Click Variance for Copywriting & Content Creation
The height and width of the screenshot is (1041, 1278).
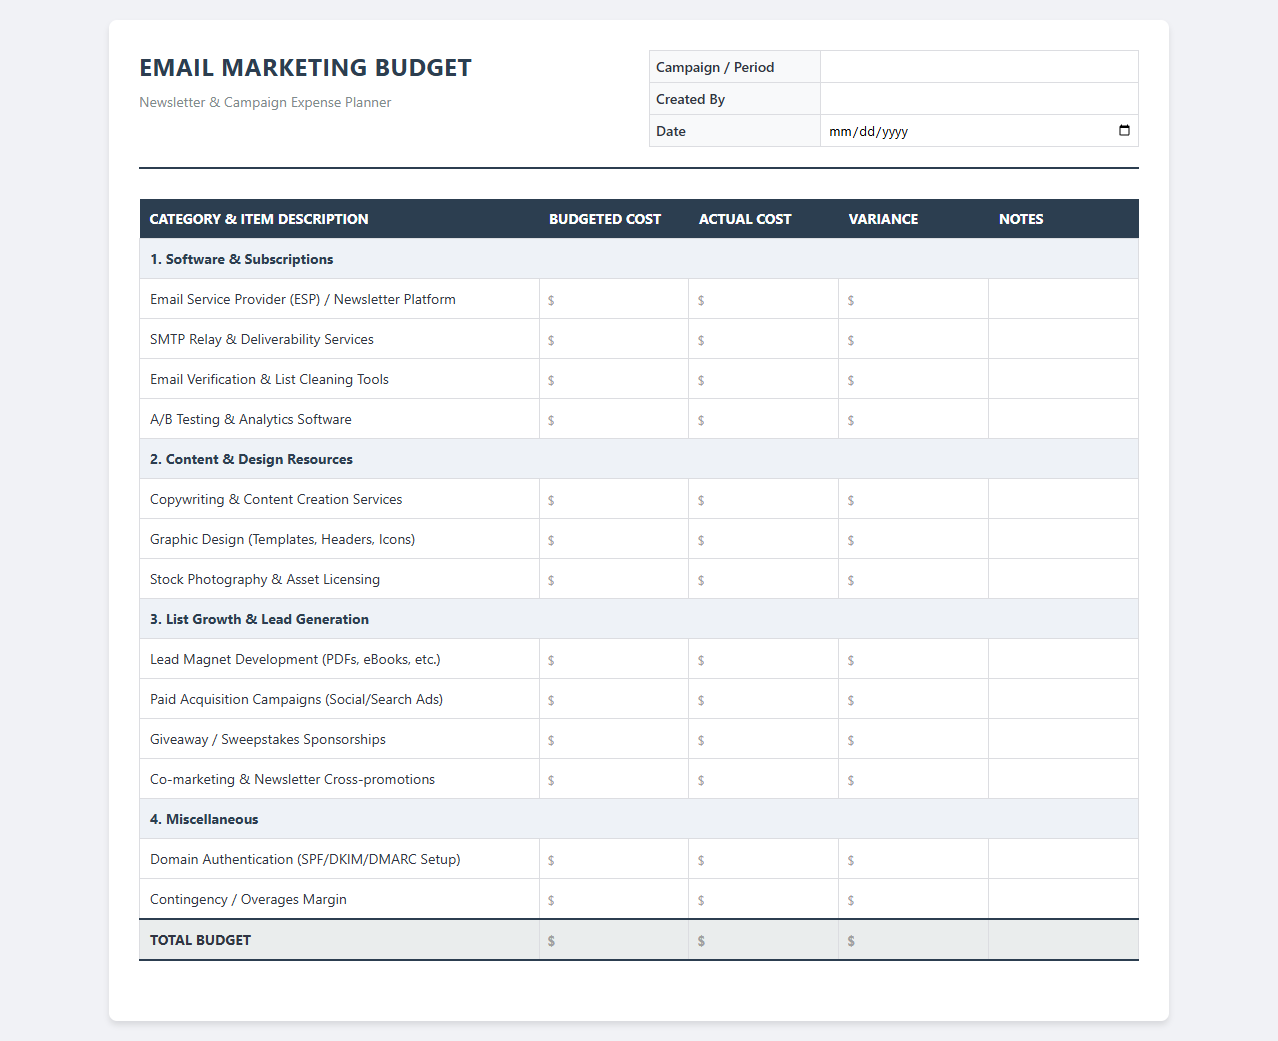(914, 499)
